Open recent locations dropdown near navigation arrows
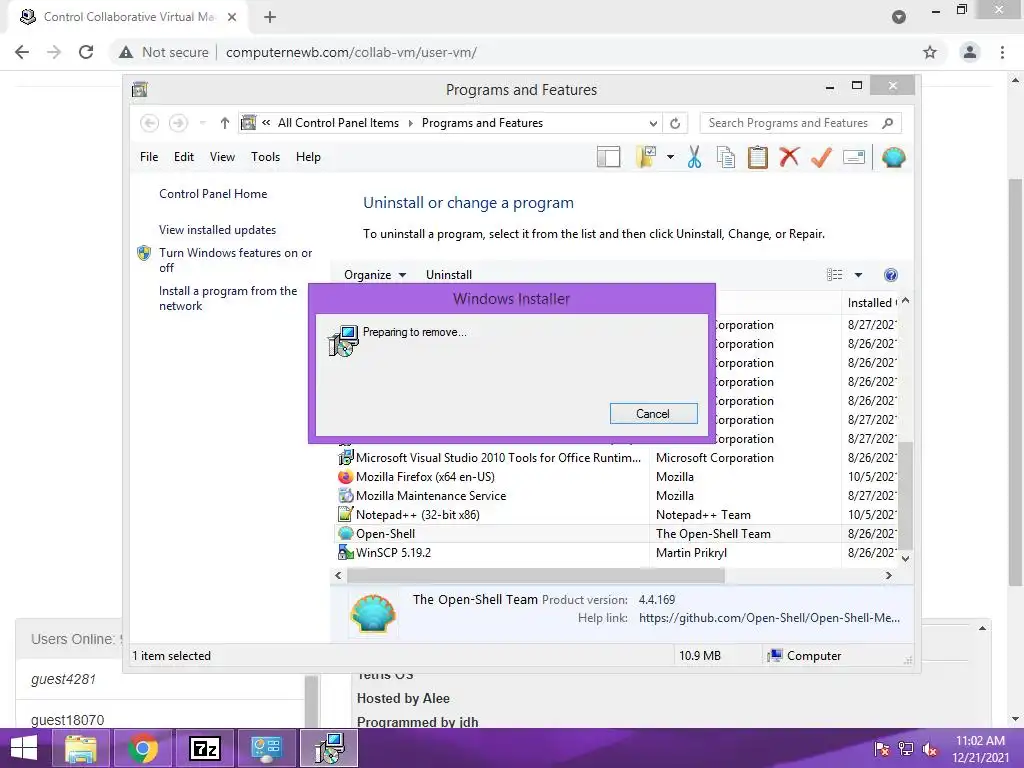Screen dimensions: 1024x768 click(202, 123)
